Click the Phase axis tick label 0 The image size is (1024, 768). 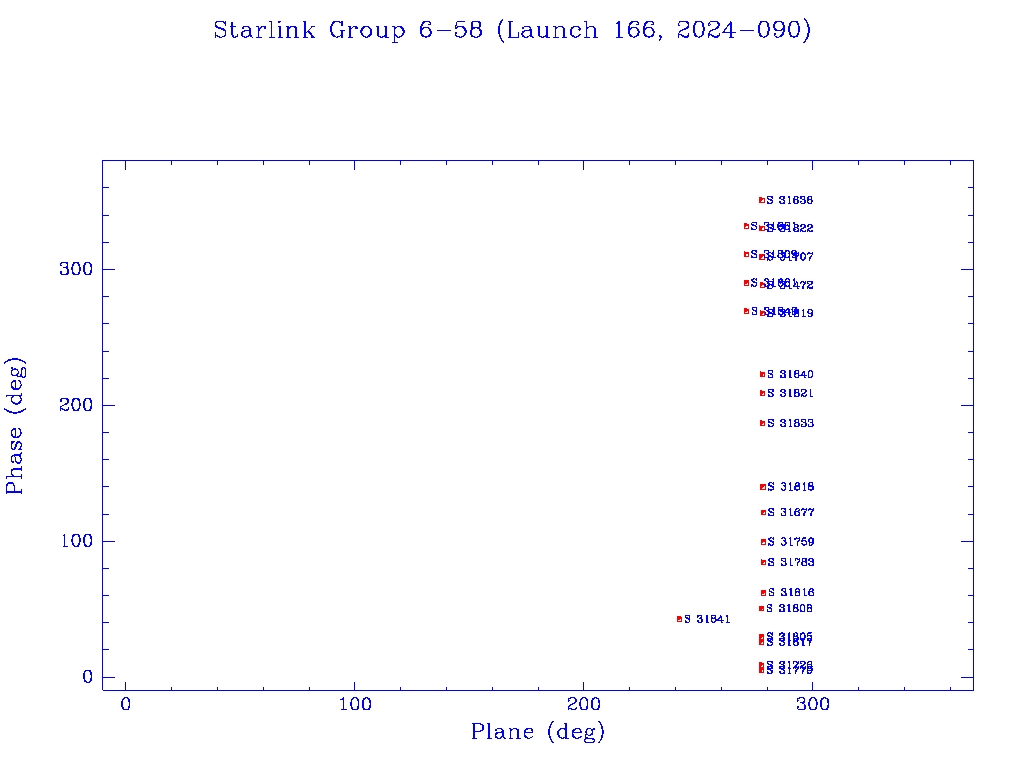pos(88,677)
